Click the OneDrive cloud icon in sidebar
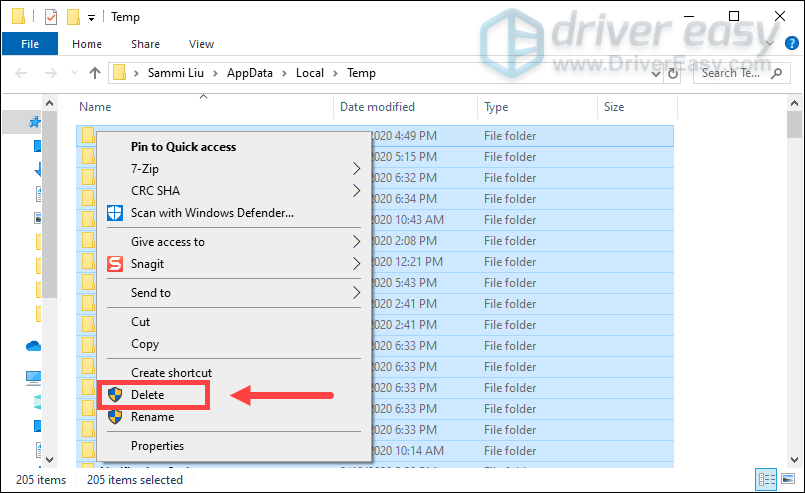 coord(34,346)
